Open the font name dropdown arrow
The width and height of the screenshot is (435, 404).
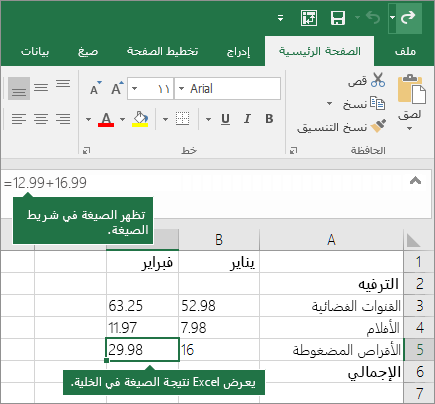(x=182, y=89)
